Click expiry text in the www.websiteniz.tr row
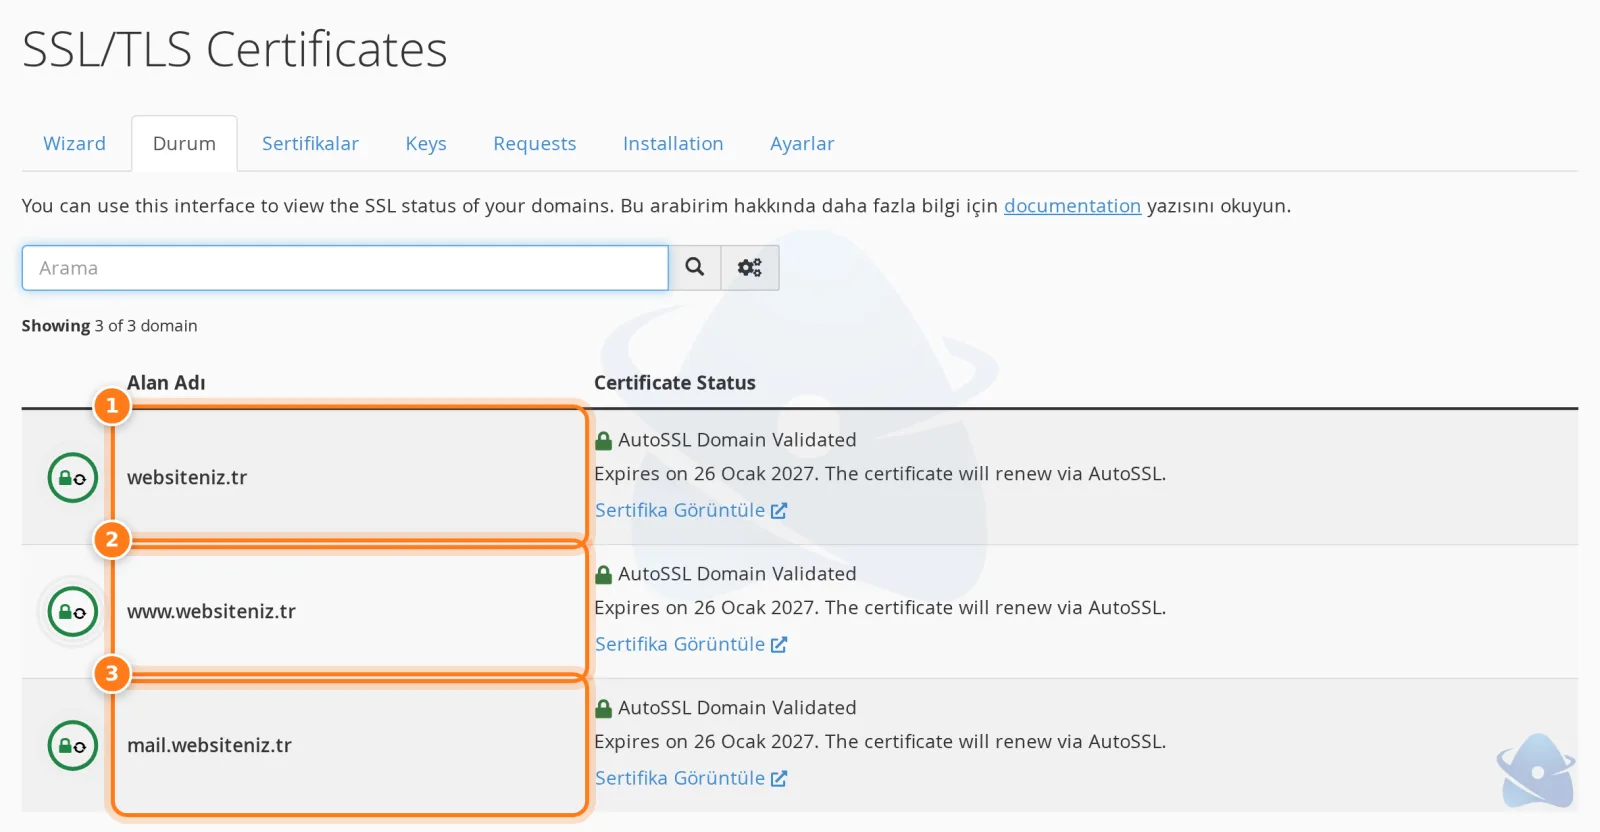Viewport: 1600px width, 832px height. [880, 608]
